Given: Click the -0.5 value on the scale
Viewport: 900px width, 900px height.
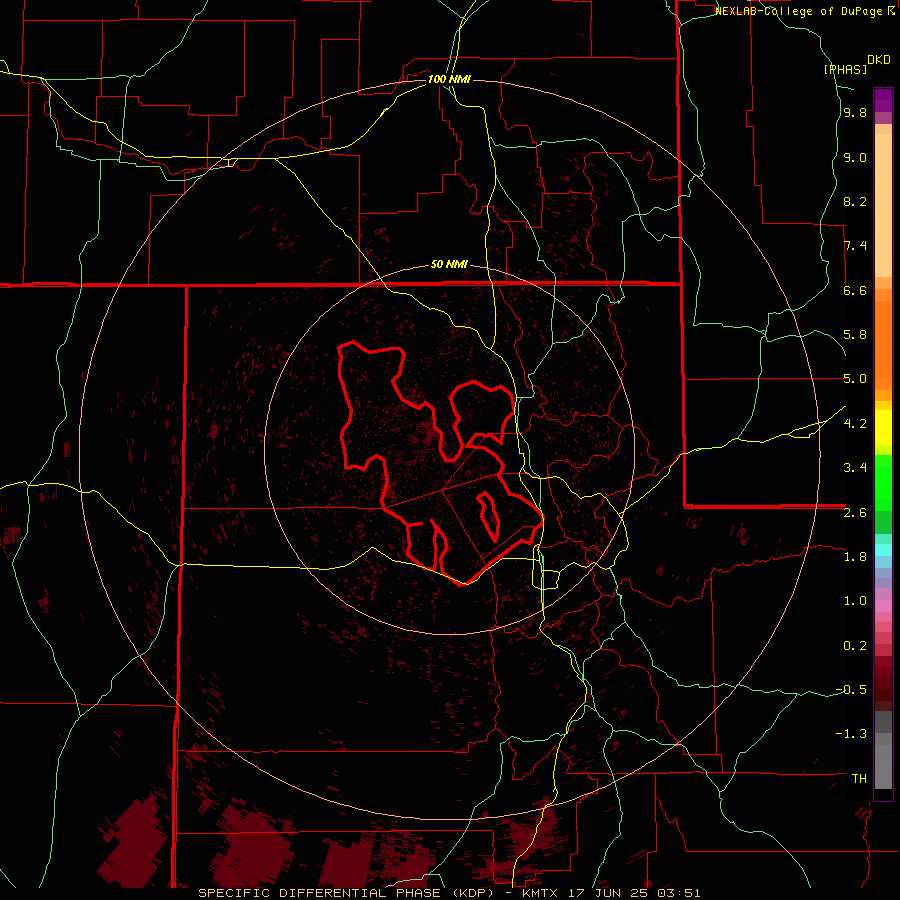Looking at the screenshot, I should (x=851, y=689).
